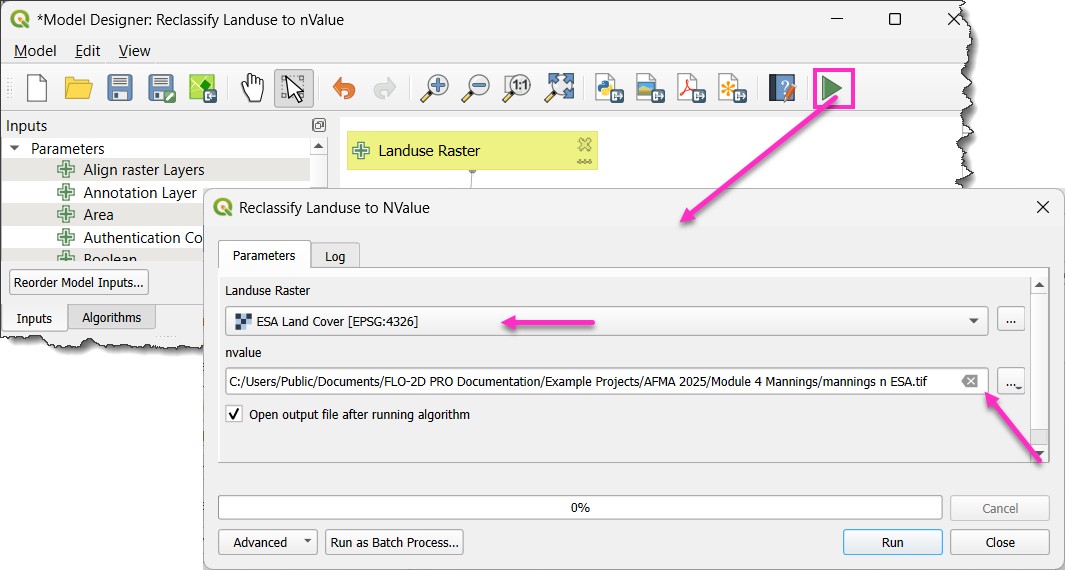Viewport: 1065px width, 570px height.
Task: Switch to the Algorithms tab
Action: 112,318
